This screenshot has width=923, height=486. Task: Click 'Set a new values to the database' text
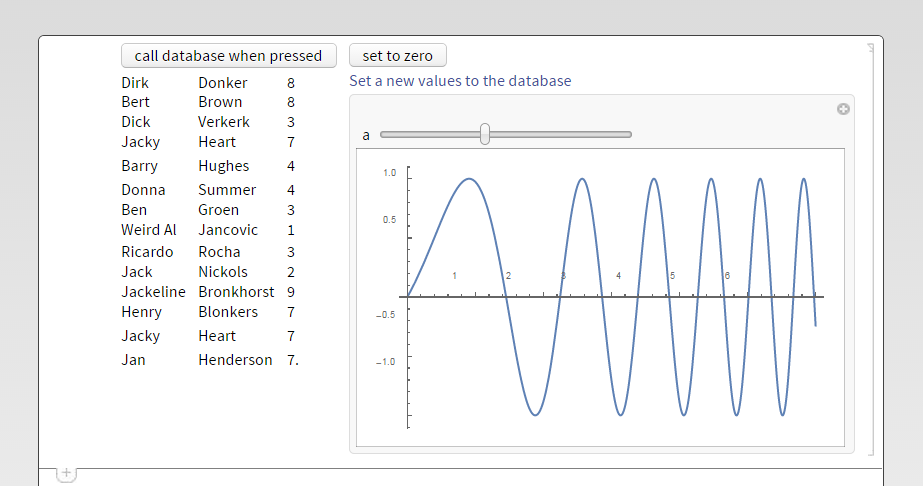pos(460,81)
